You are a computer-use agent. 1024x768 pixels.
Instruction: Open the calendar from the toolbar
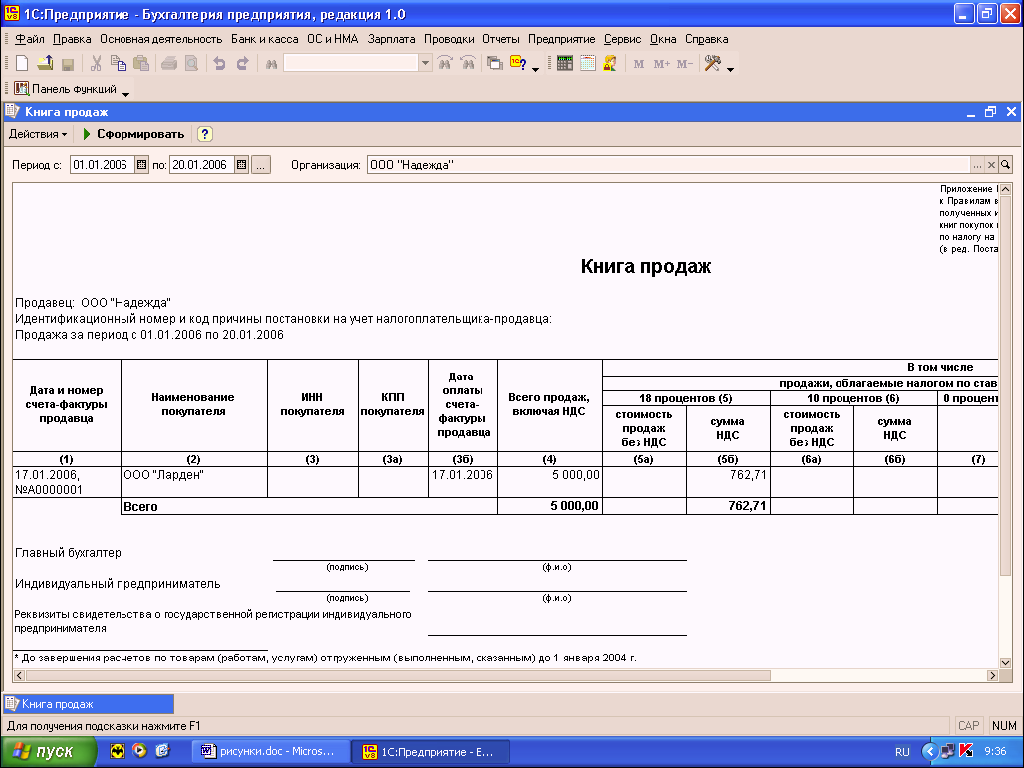587,63
